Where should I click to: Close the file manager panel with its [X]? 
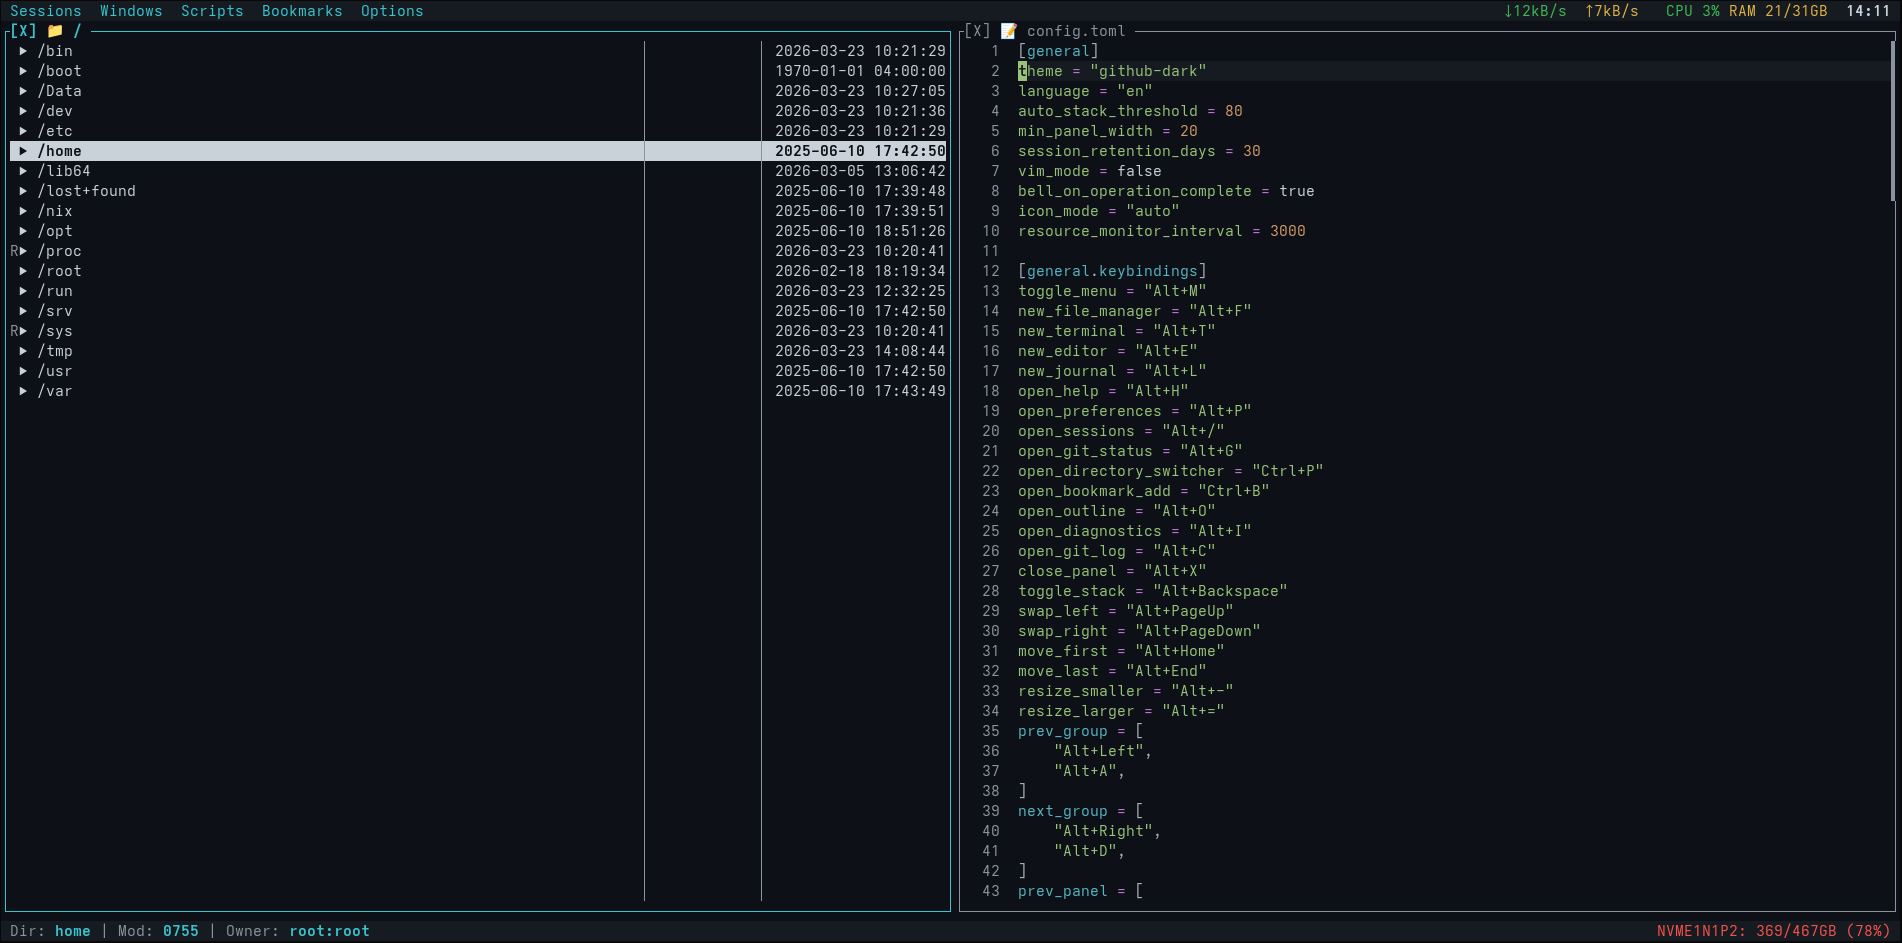click(x=22, y=30)
